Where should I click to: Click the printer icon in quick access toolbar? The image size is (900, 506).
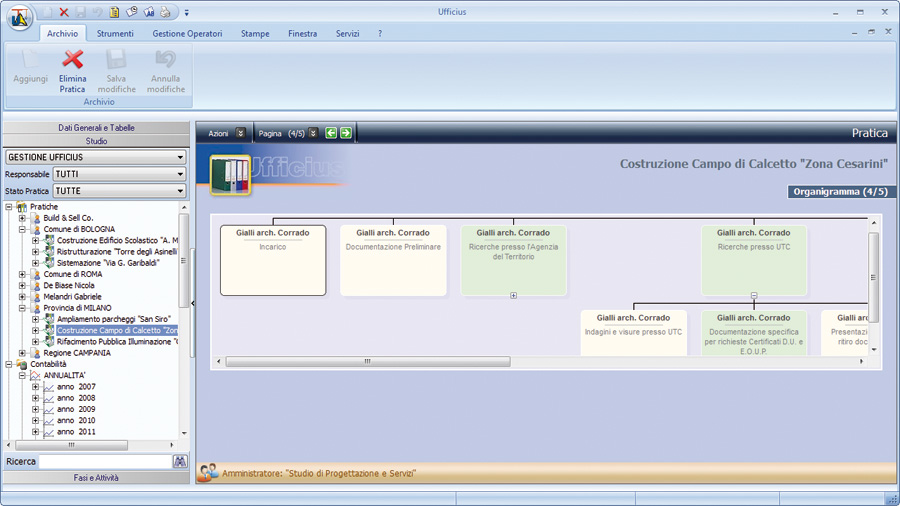[x=165, y=11]
